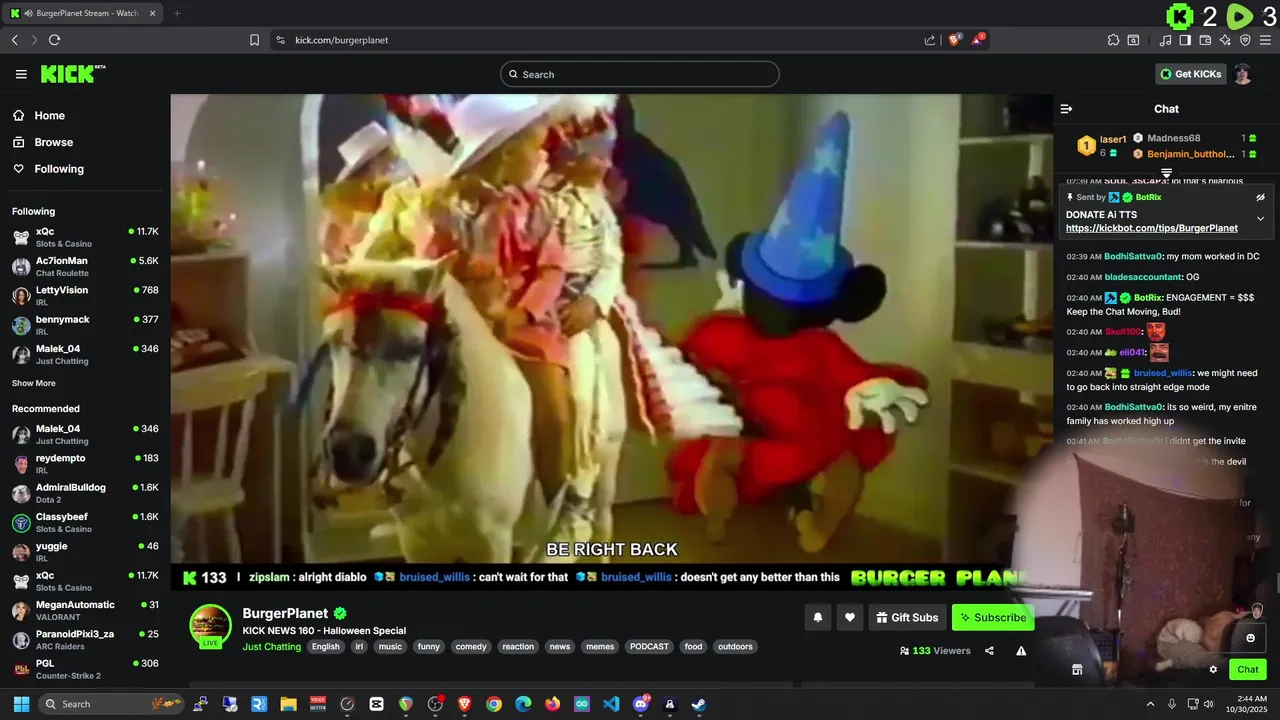Select the comedy tag
This screenshot has width=1280, height=720.
(471, 647)
